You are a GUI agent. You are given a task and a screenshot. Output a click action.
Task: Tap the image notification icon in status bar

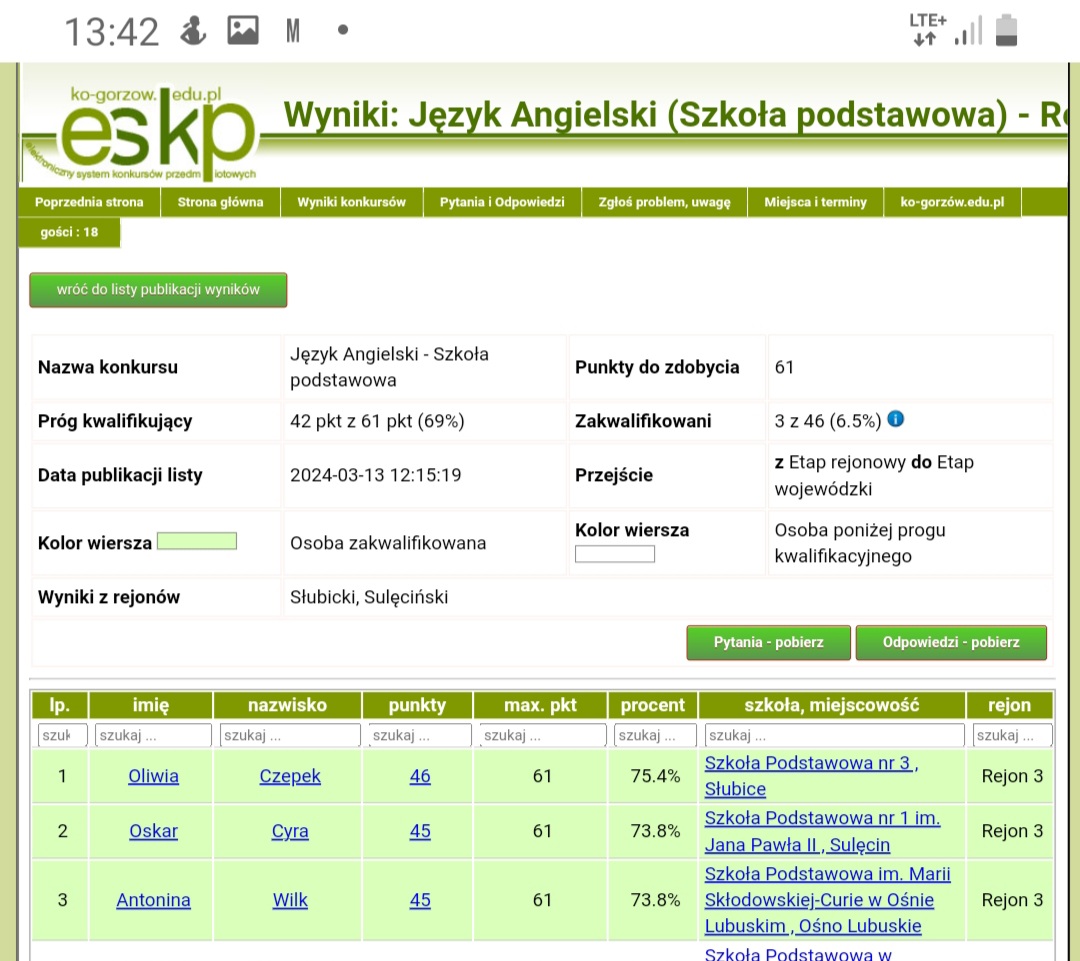tap(243, 31)
